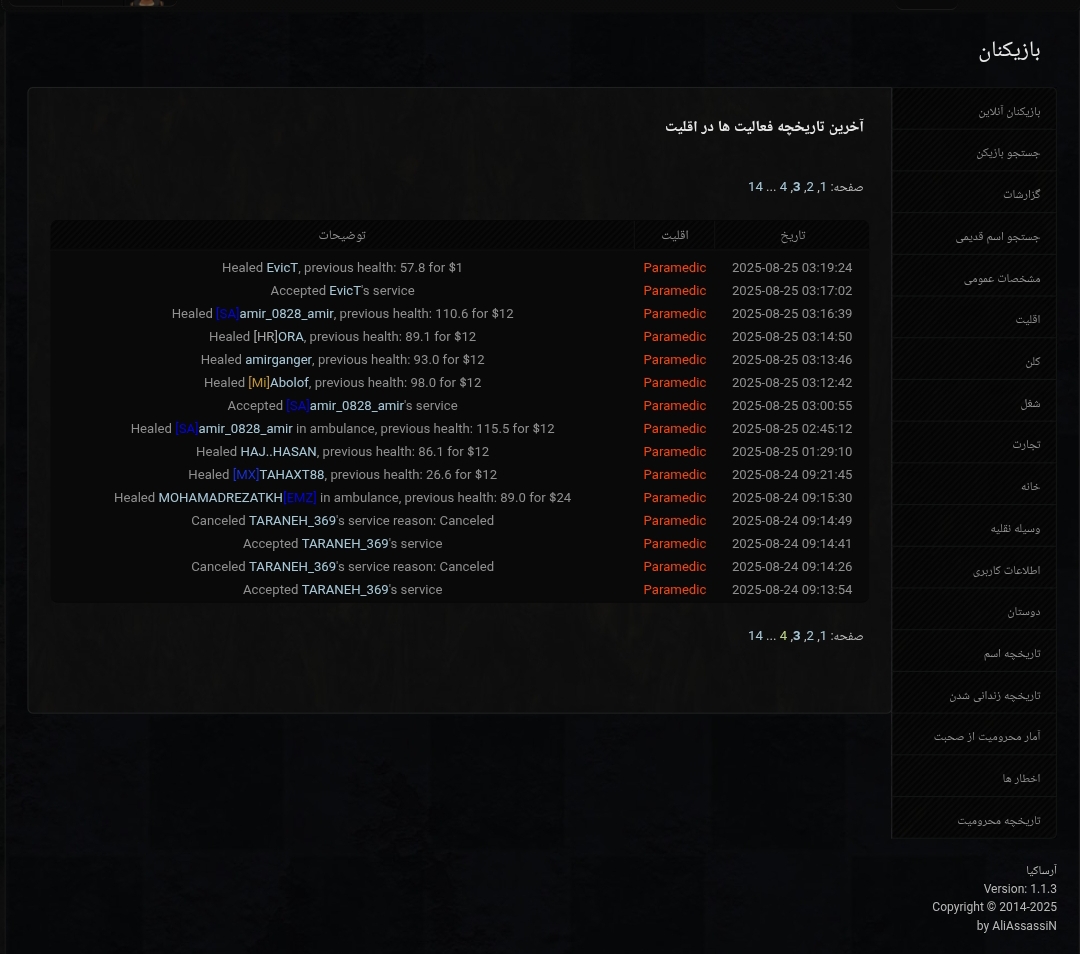The height and width of the screenshot is (954, 1080).
Task: Click Paramedic in the 03:13:46 row
Action: pyautogui.click(x=674, y=360)
